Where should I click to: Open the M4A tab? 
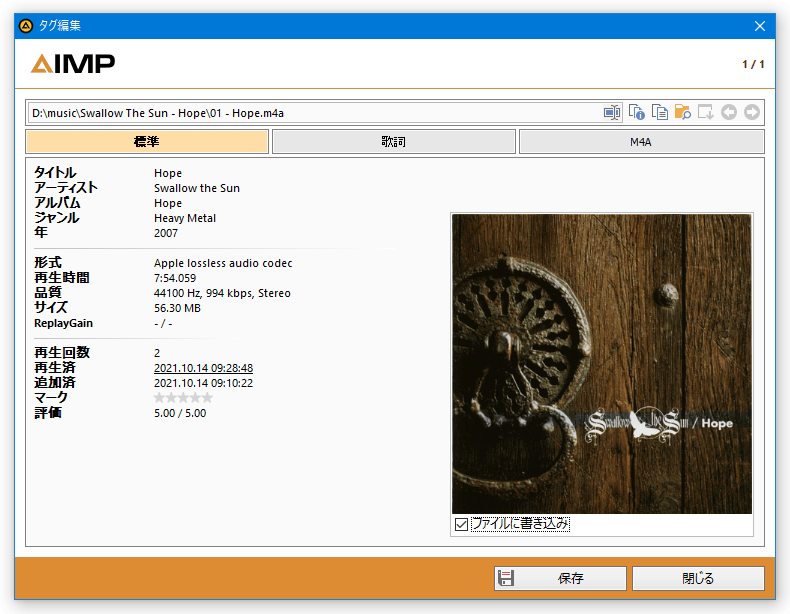click(641, 142)
